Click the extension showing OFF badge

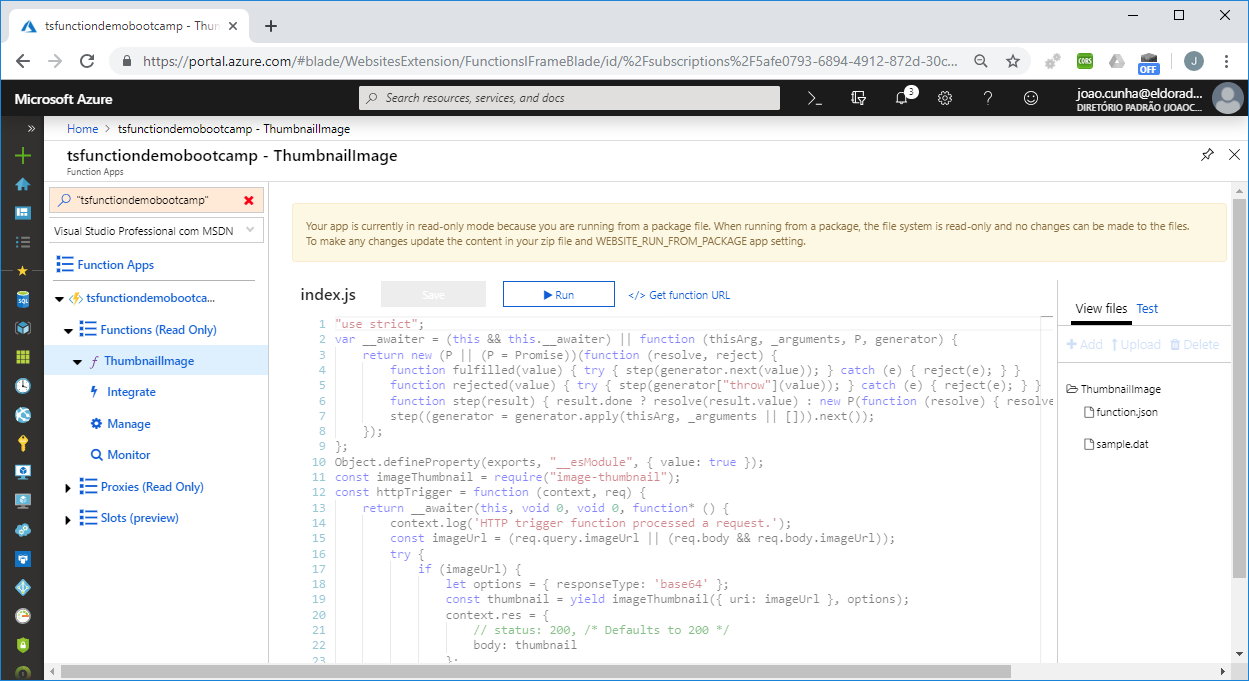tap(1148, 63)
